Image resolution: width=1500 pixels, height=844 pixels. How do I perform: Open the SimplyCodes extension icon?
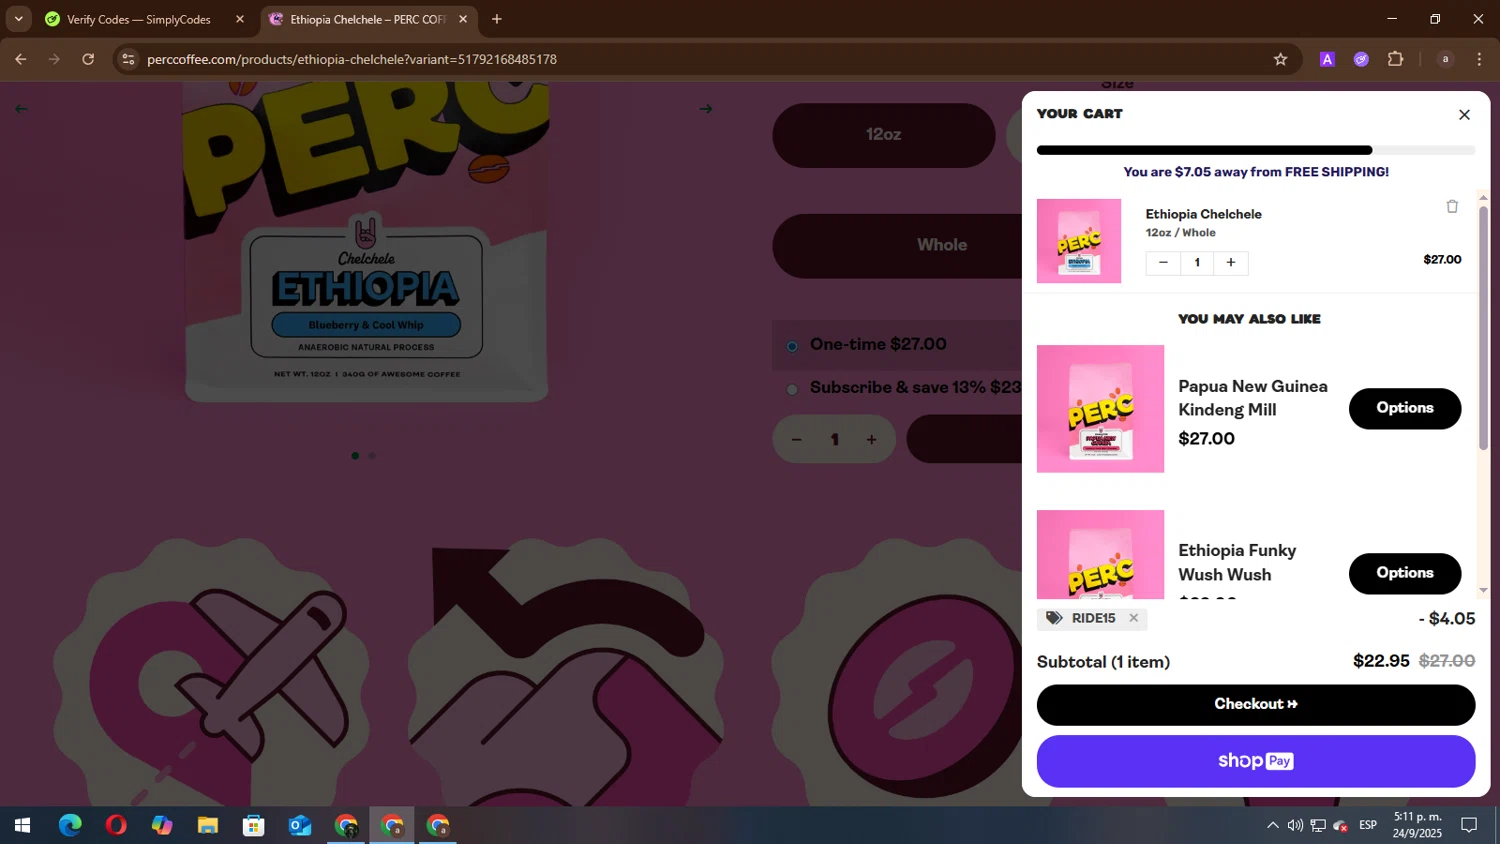point(1361,59)
